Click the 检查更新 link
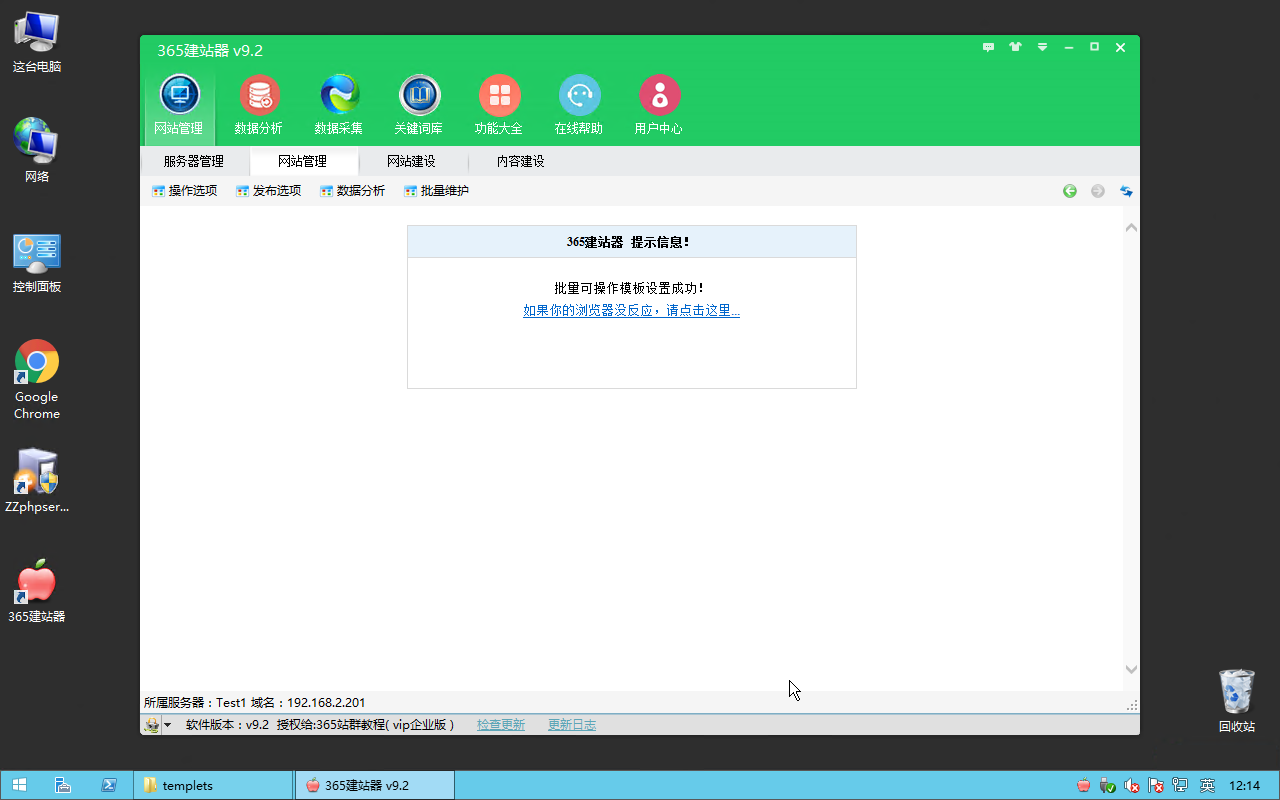The image size is (1280, 800). coord(501,725)
